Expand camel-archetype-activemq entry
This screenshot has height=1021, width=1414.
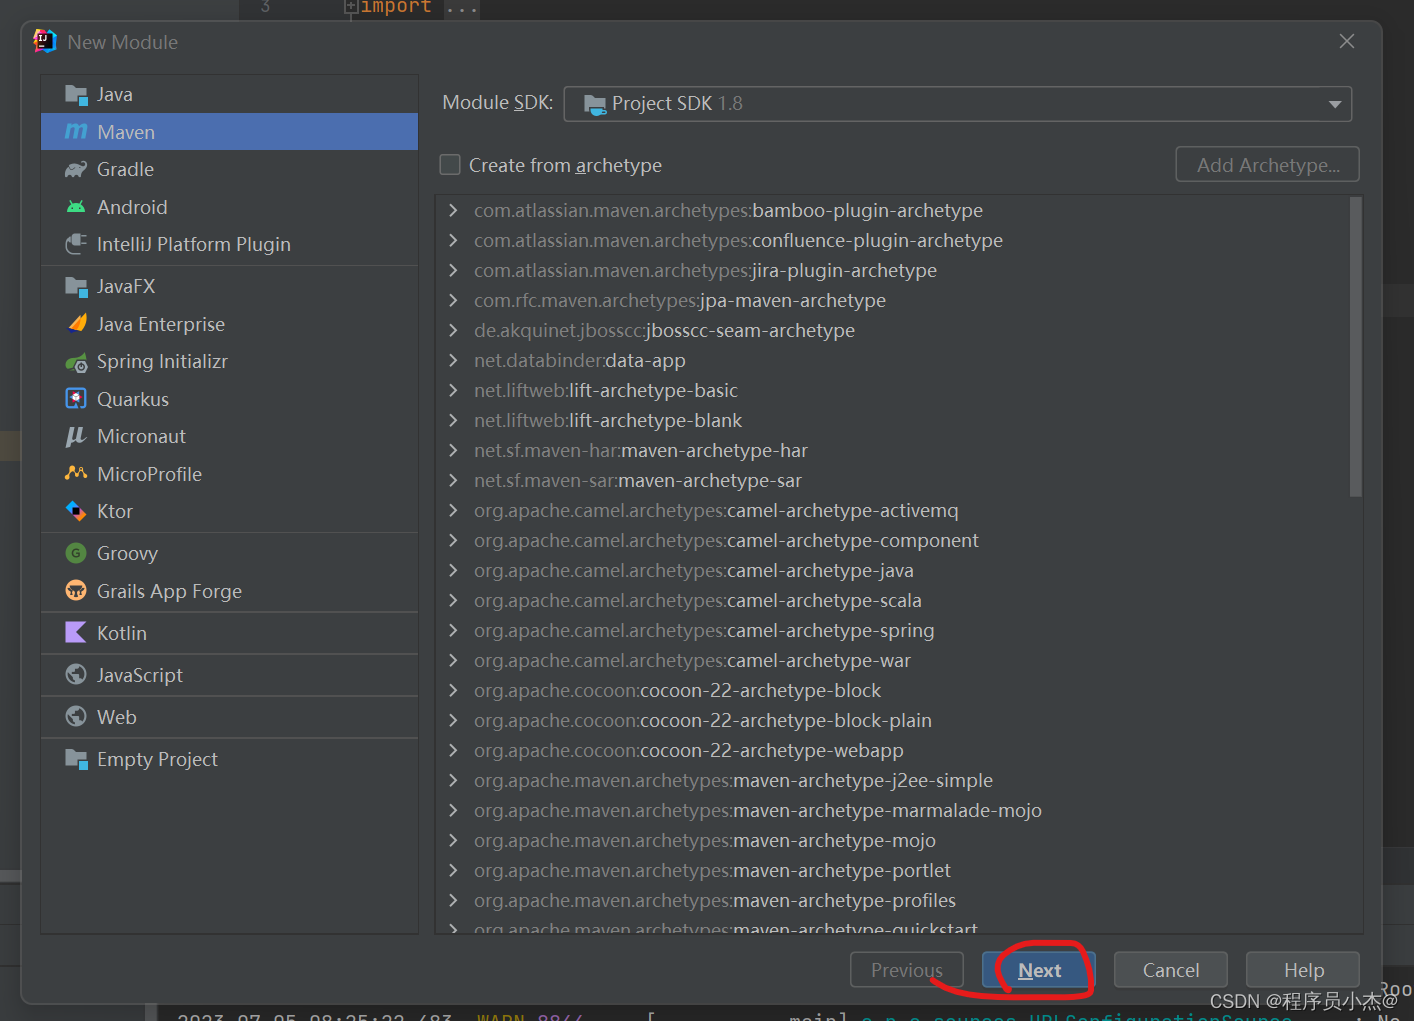pos(453,510)
